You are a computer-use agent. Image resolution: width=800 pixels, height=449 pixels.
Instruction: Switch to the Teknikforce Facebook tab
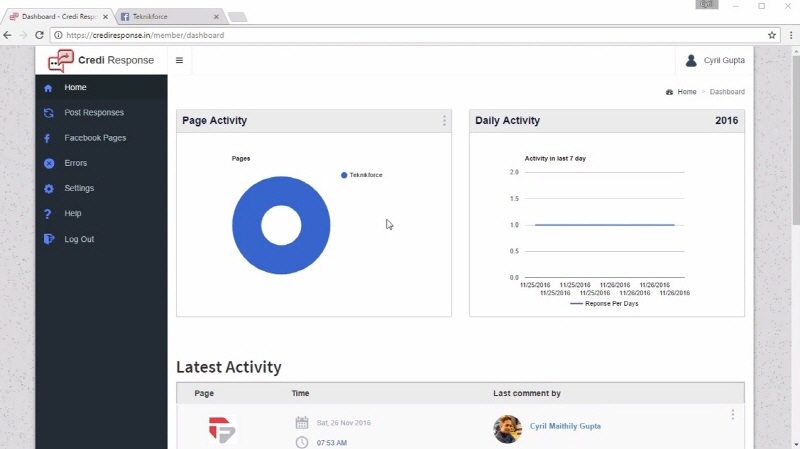click(x=170, y=16)
